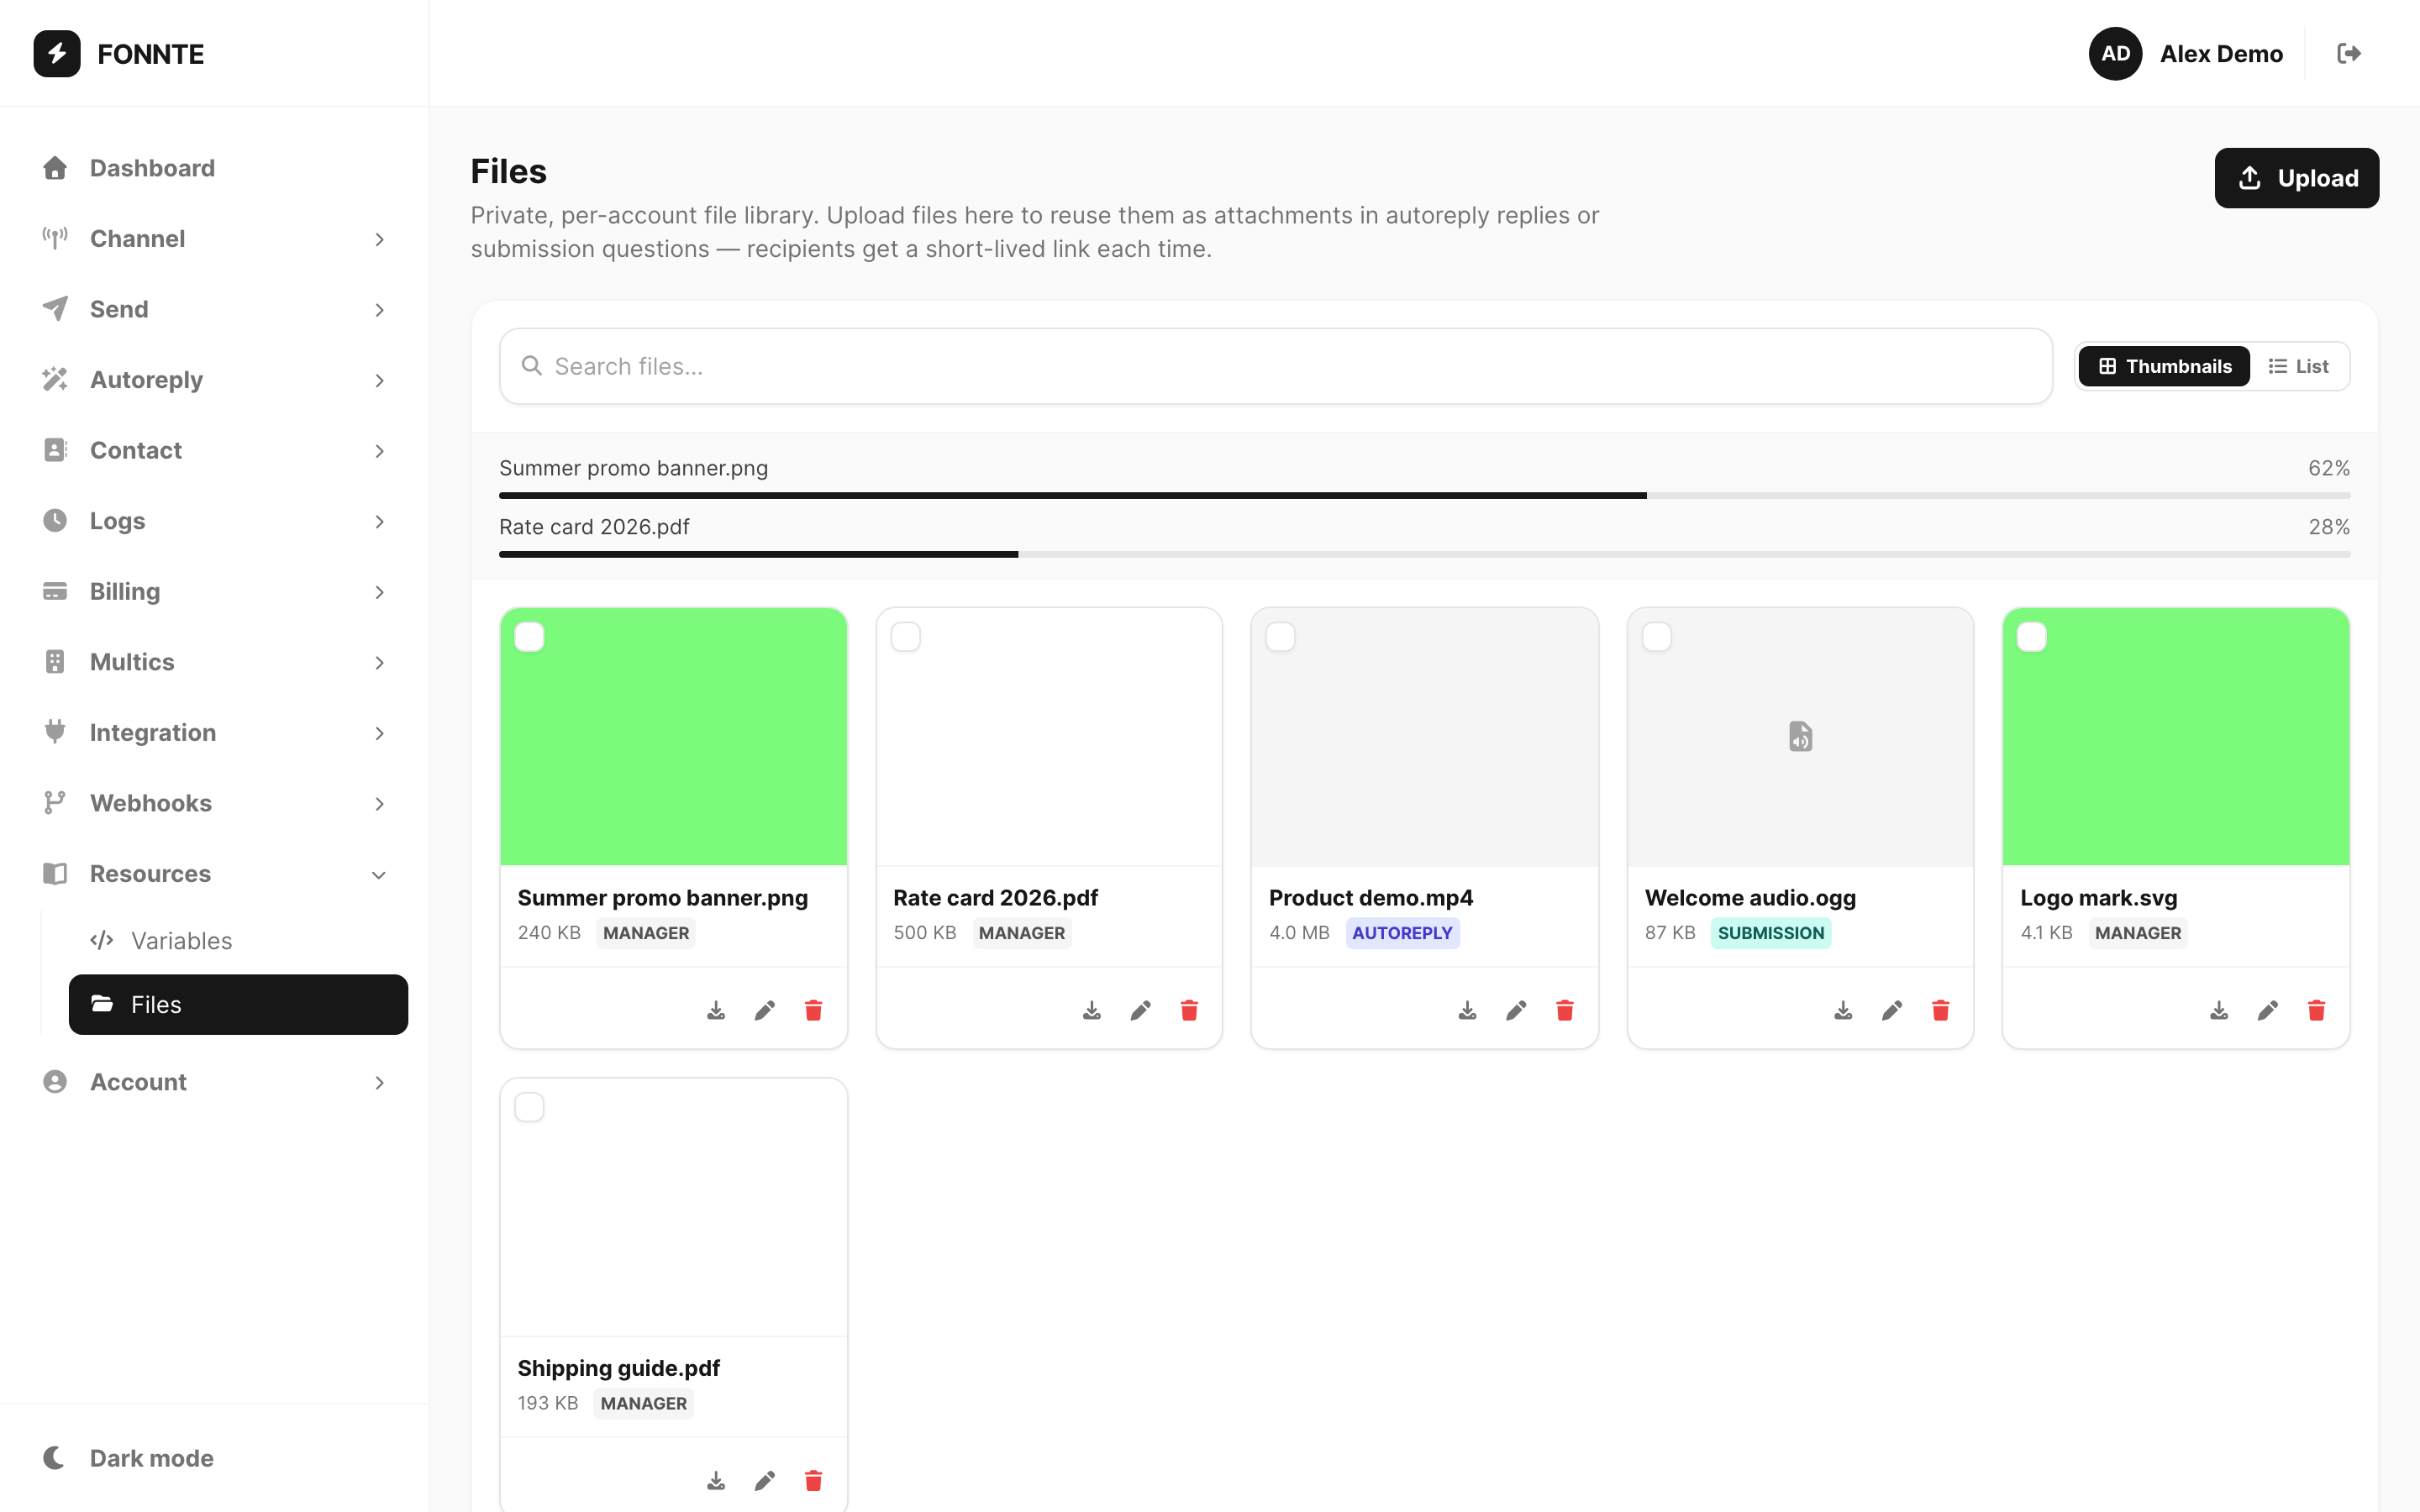Click the MANAGER tag on Logo mark.svg

pos(2137,932)
